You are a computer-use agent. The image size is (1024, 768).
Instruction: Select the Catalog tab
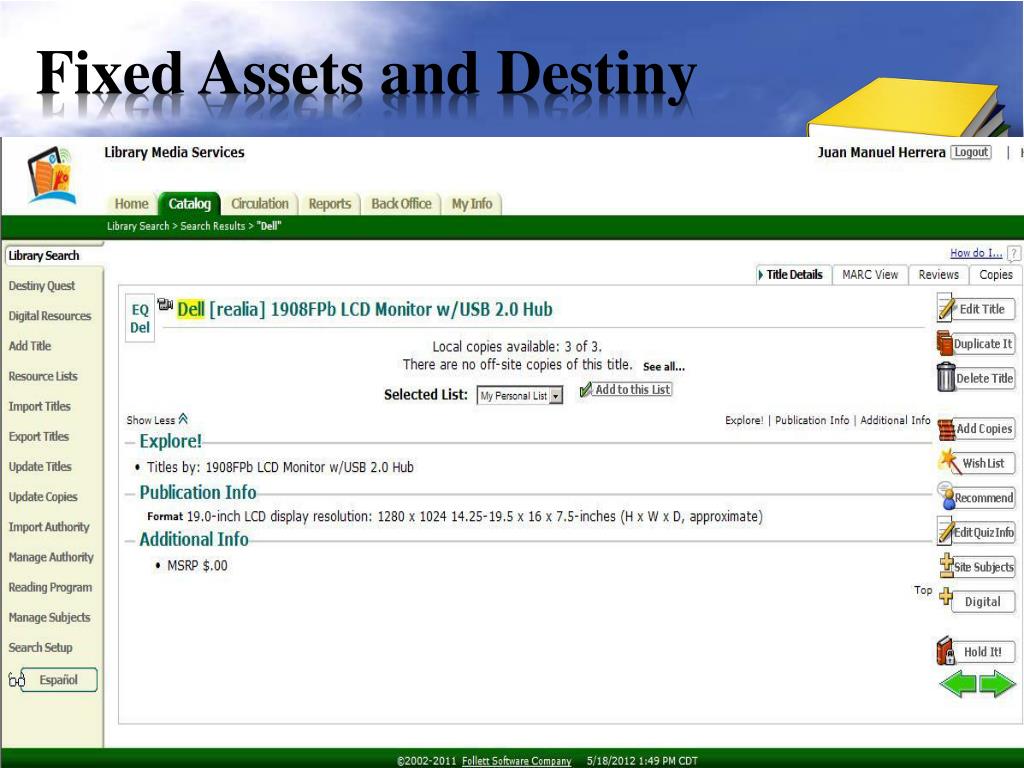coord(189,204)
